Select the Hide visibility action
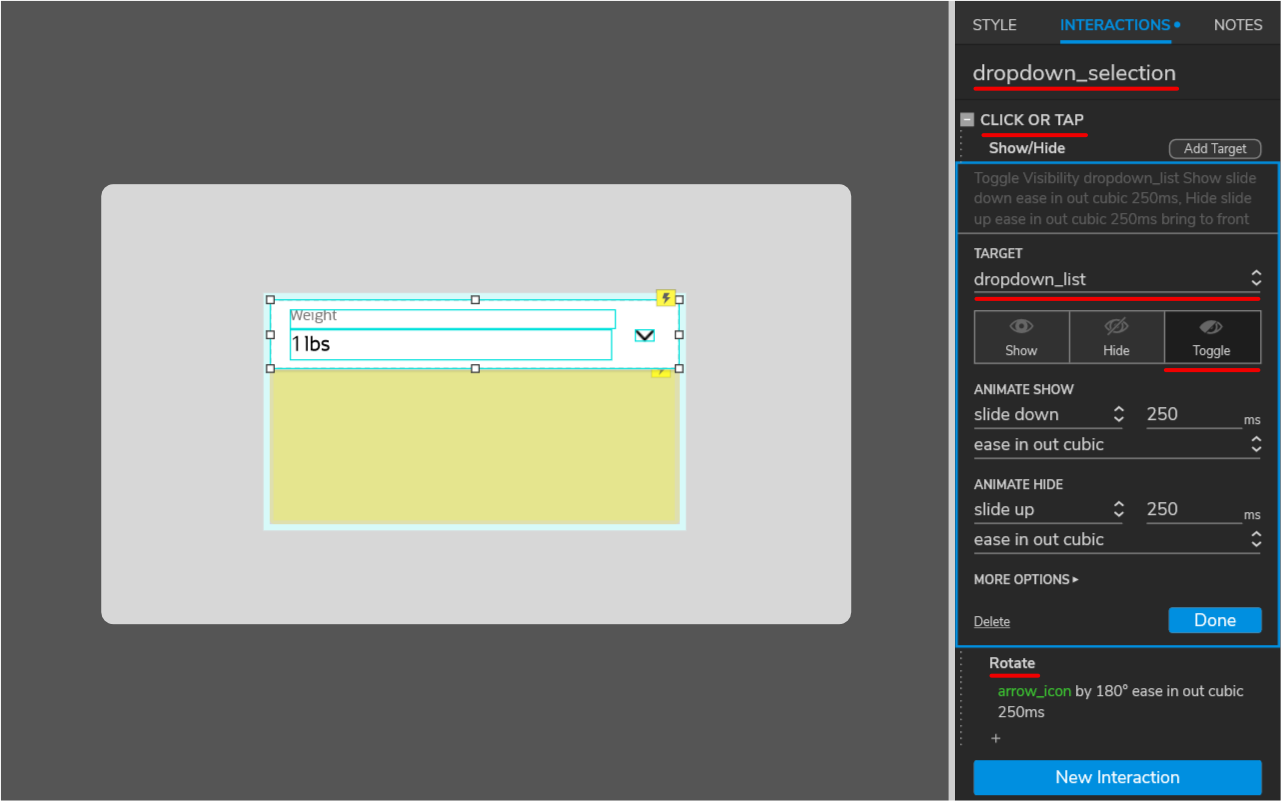This screenshot has height=801, width=1281. point(1116,337)
